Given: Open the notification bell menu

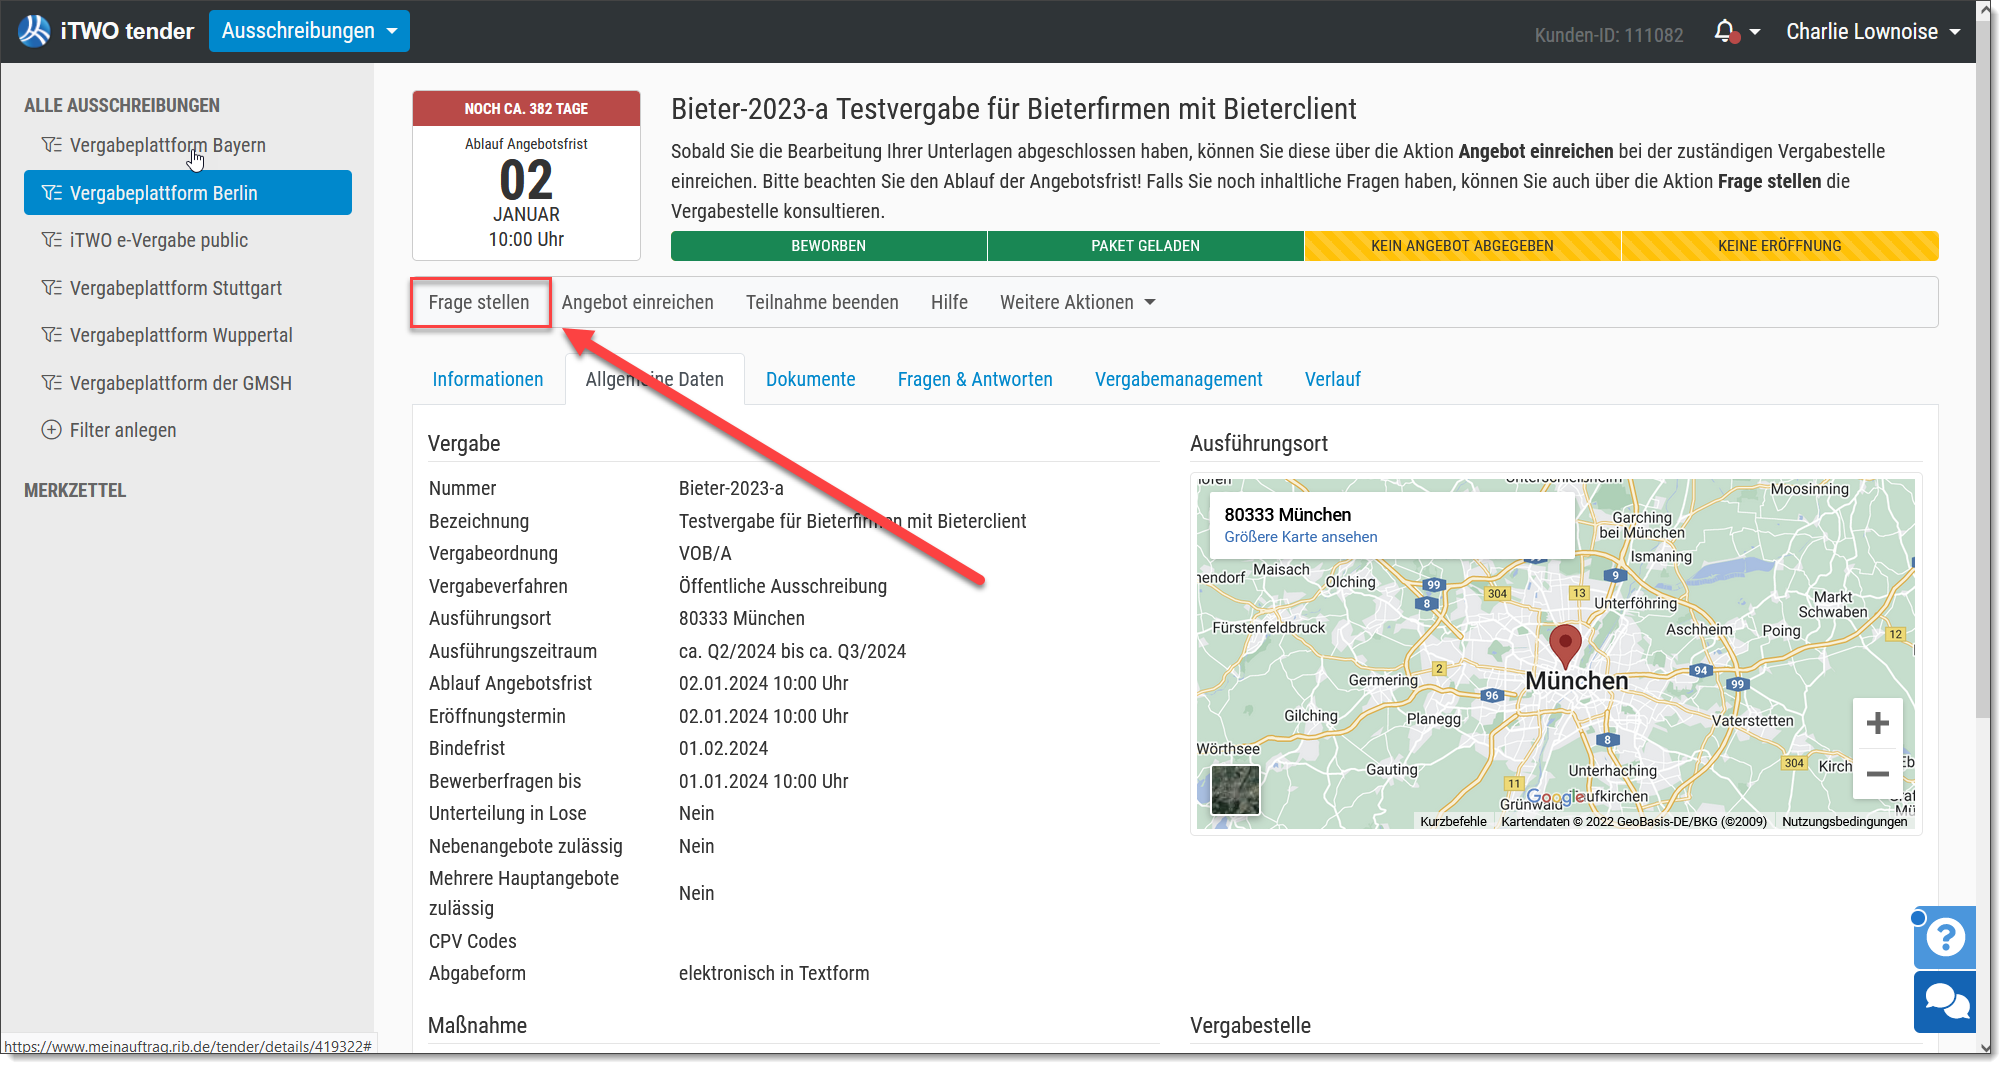Looking at the screenshot, I should pyautogui.click(x=1735, y=32).
